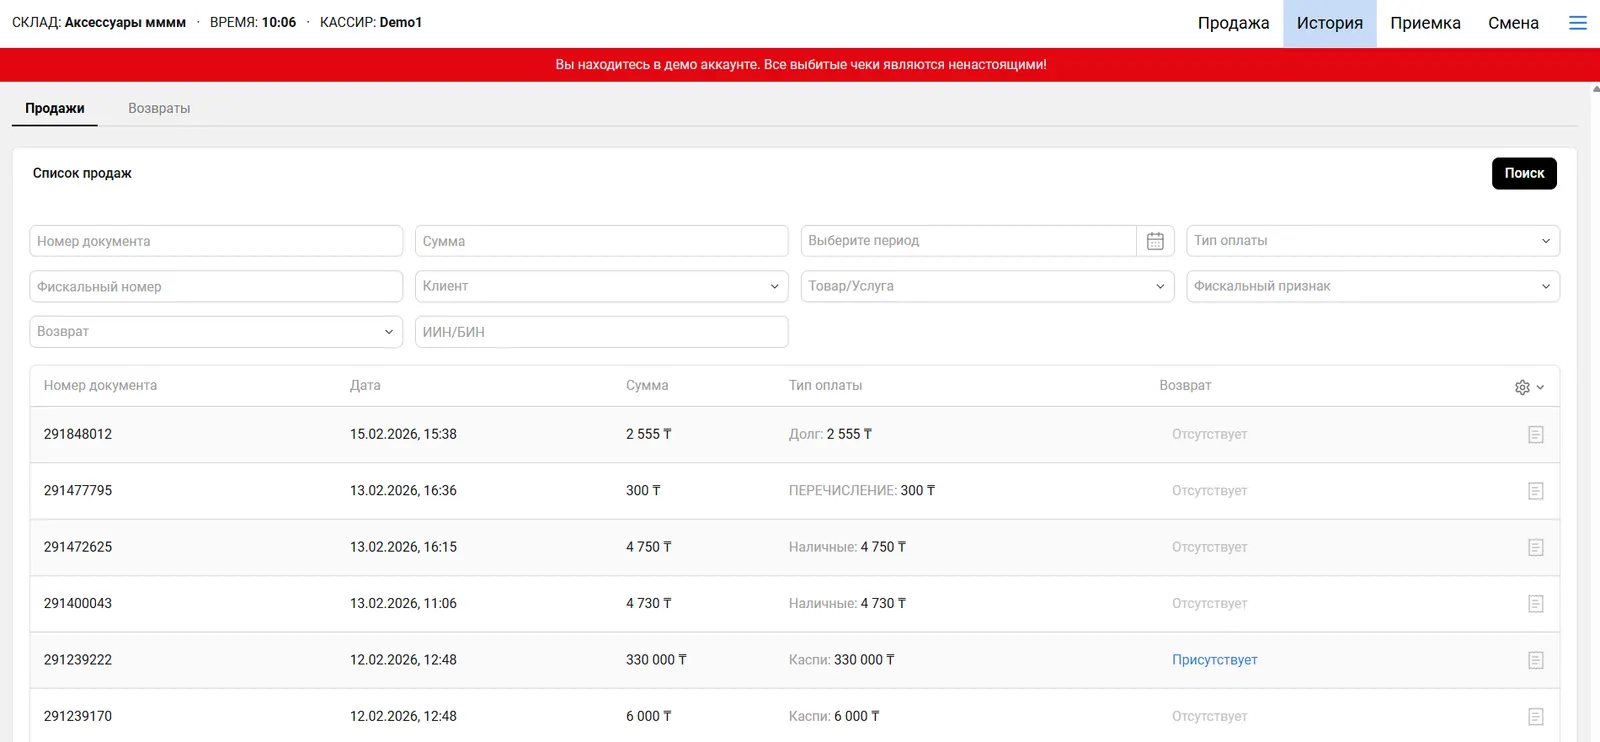The height and width of the screenshot is (742, 1600).
Task: Focus the Номер документа input field
Action: 215,241
